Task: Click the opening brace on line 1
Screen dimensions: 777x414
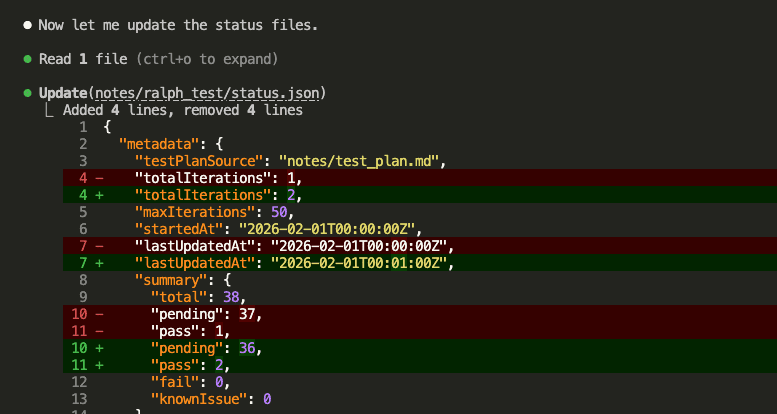Action: (107, 127)
